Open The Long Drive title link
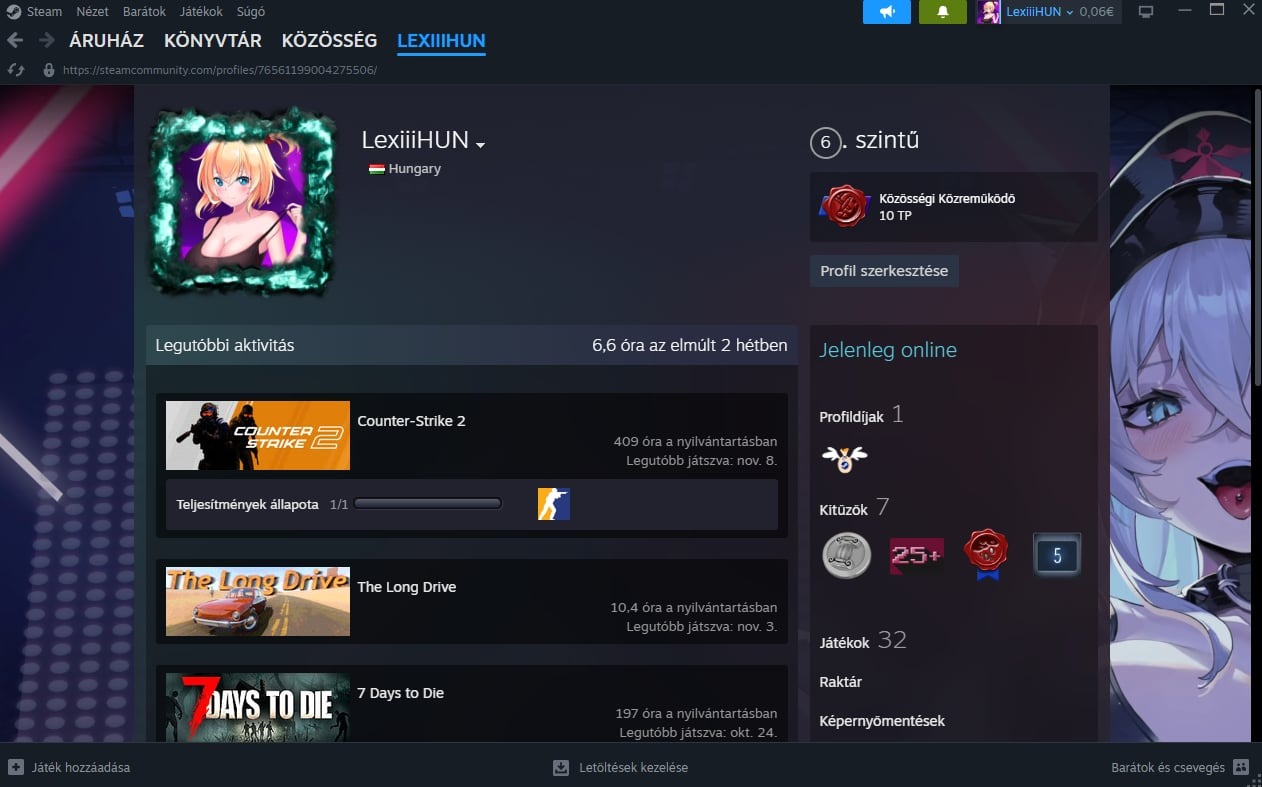 click(406, 587)
